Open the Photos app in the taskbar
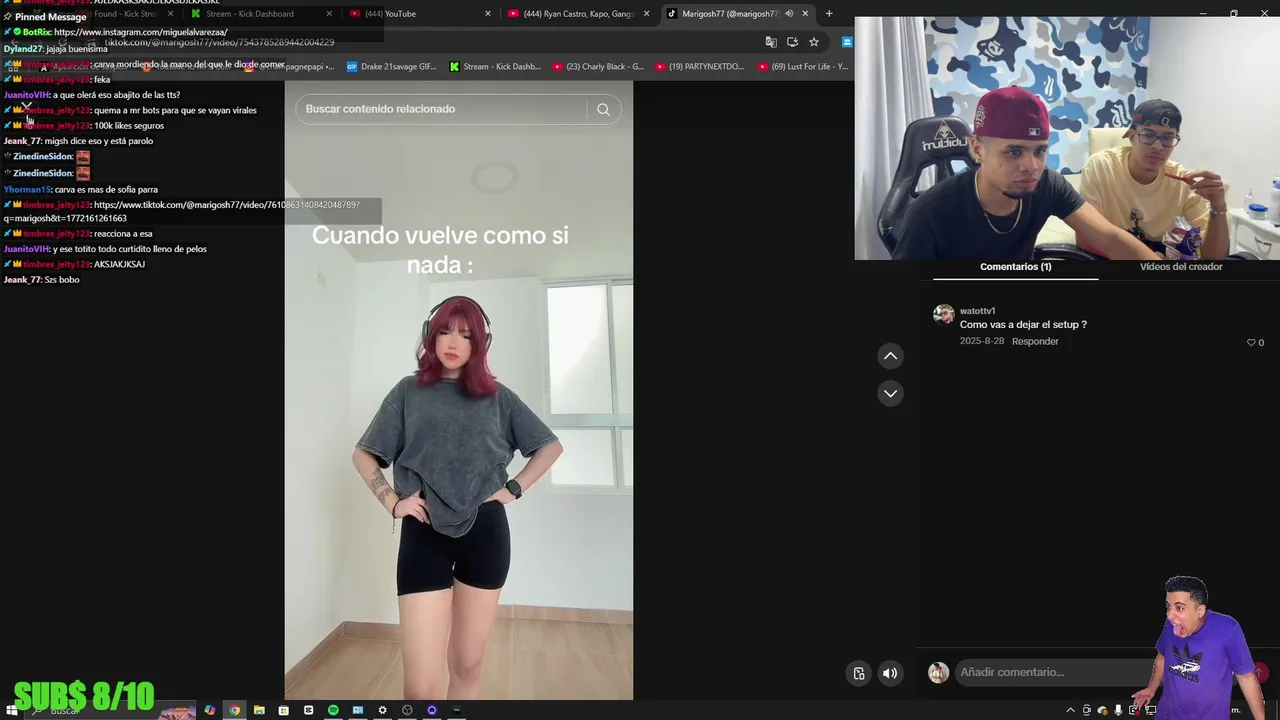 pyautogui.click(x=357, y=710)
